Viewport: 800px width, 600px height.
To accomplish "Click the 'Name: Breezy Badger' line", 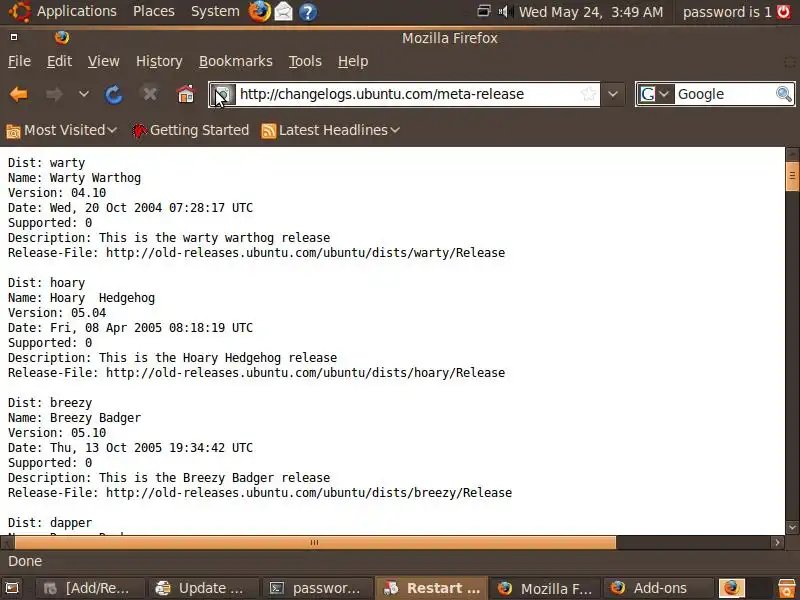I will (x=74, y=418).
